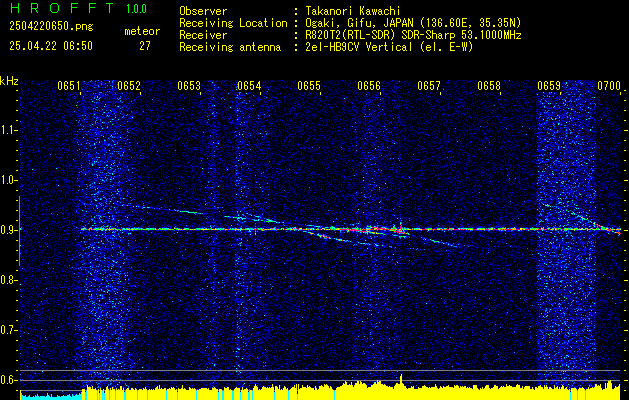629x400 pixels.
Task: Click the 0651 time marker
Action: 69,86
